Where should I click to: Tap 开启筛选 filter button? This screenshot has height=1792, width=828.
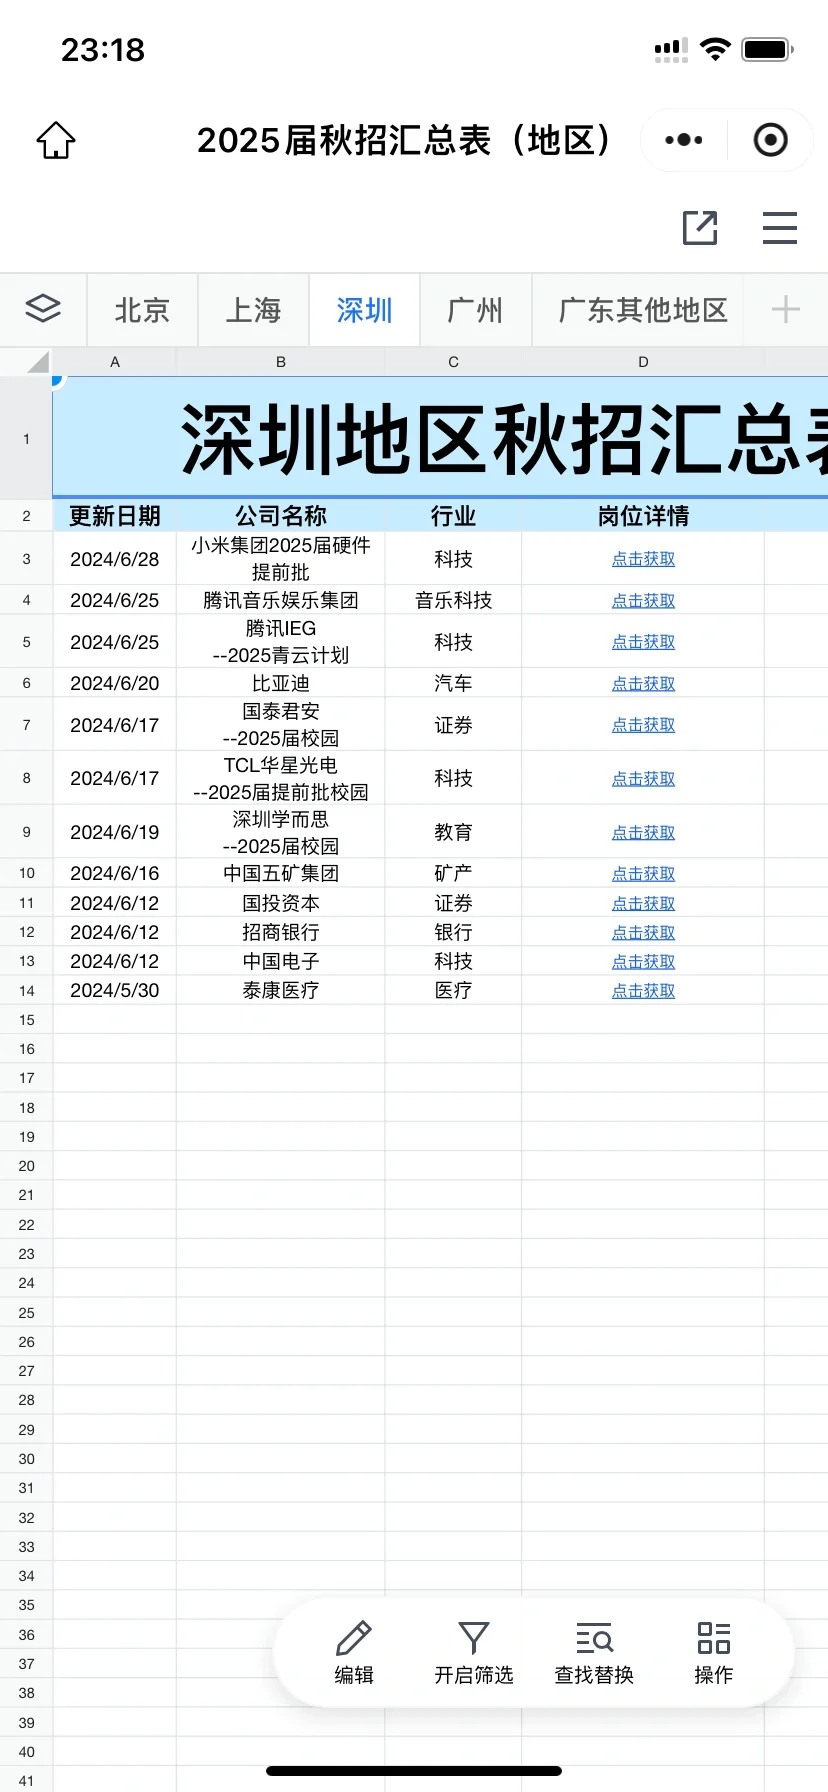pos(473,1653)
